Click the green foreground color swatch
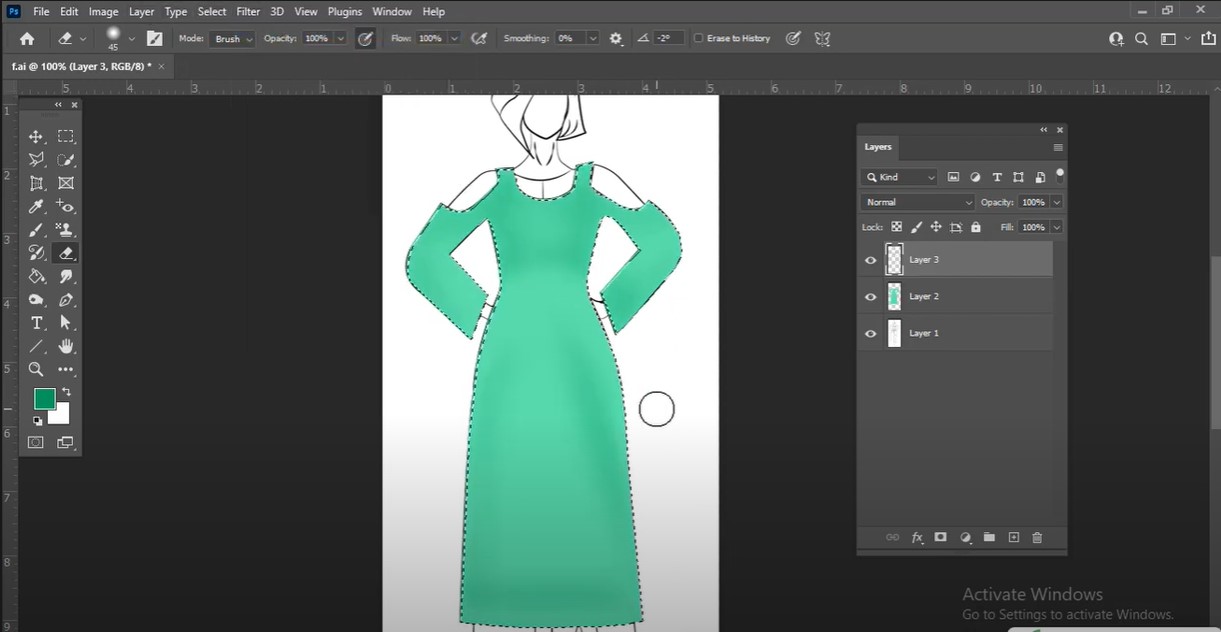This screenshot has height=632, width=1221. (x=44, y=399)
